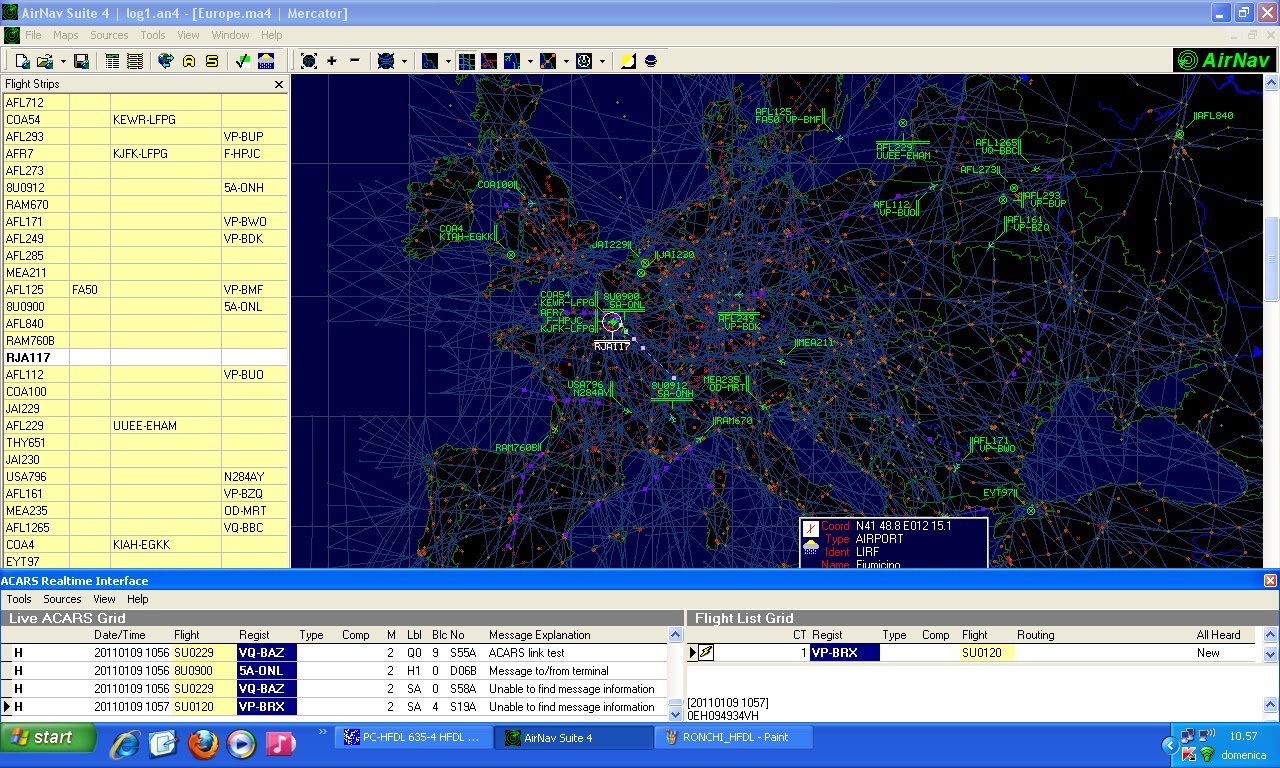
Task: Sort by Regist column in Live ACARS Grid
Action: 254,635
